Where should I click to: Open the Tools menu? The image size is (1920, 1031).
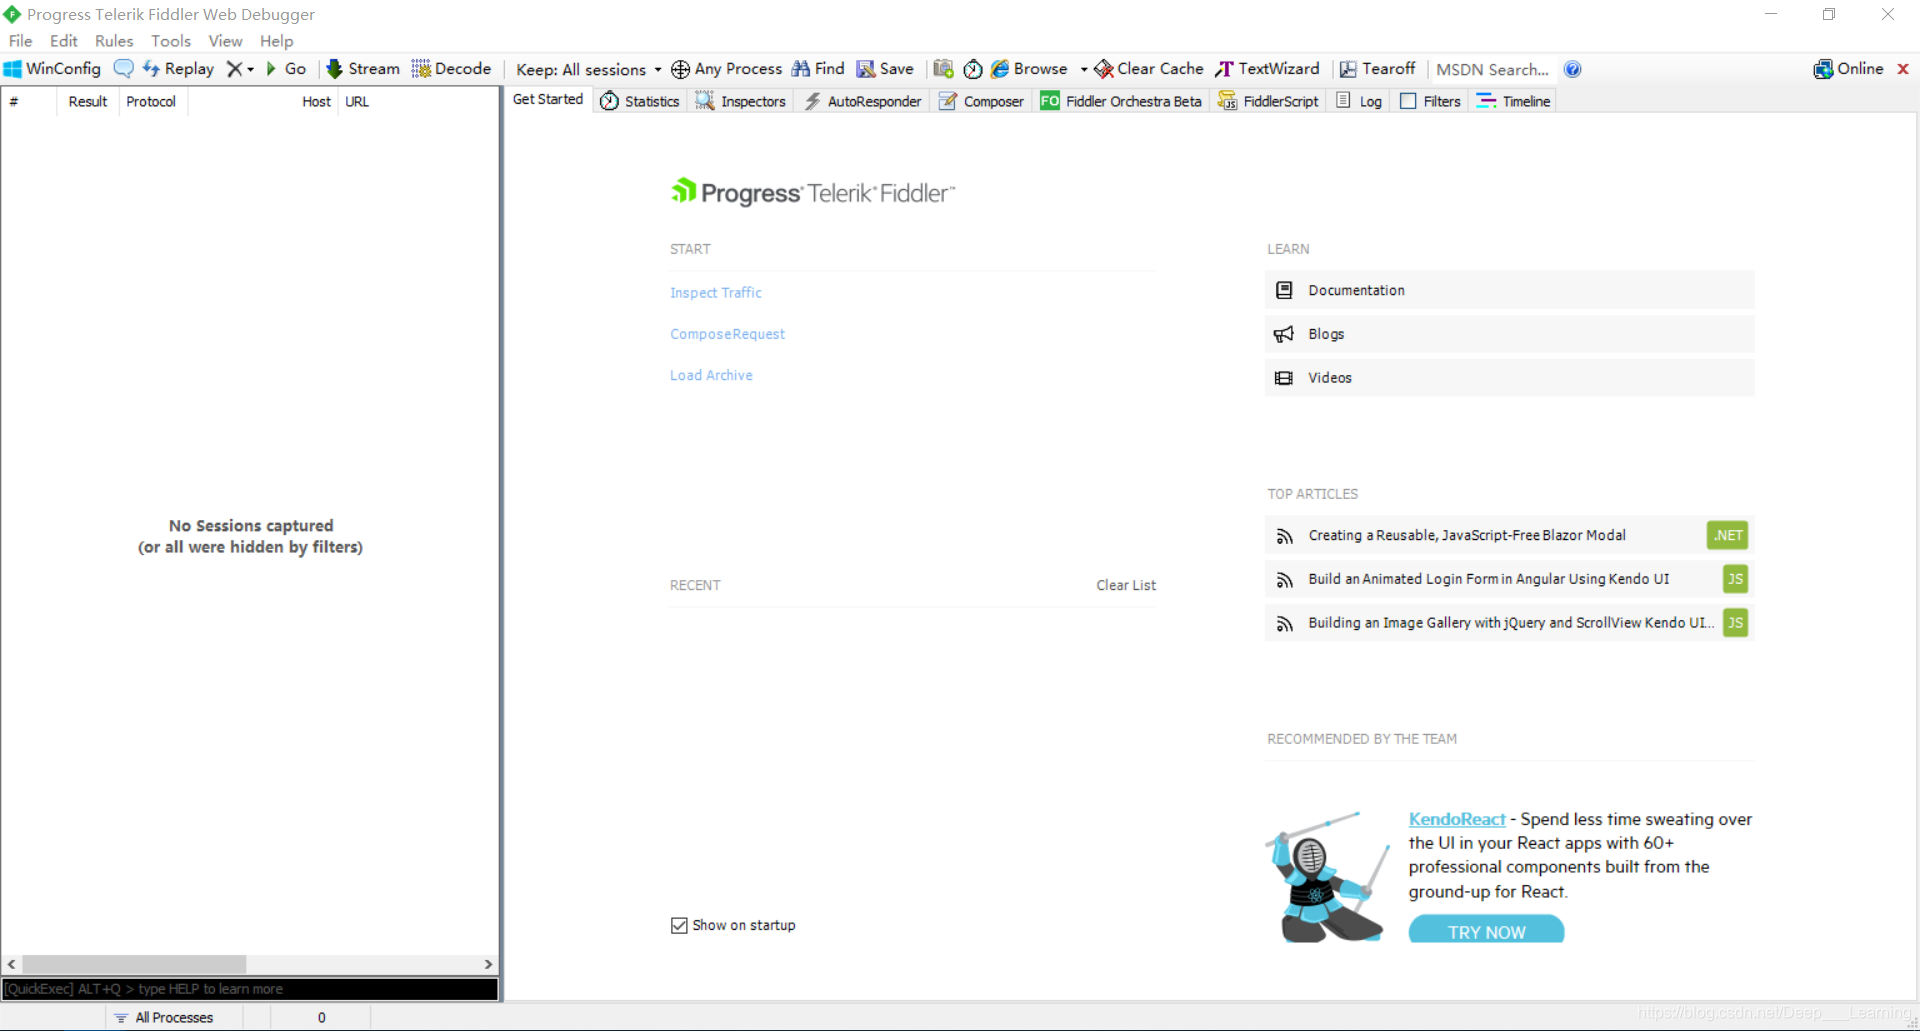171,41
